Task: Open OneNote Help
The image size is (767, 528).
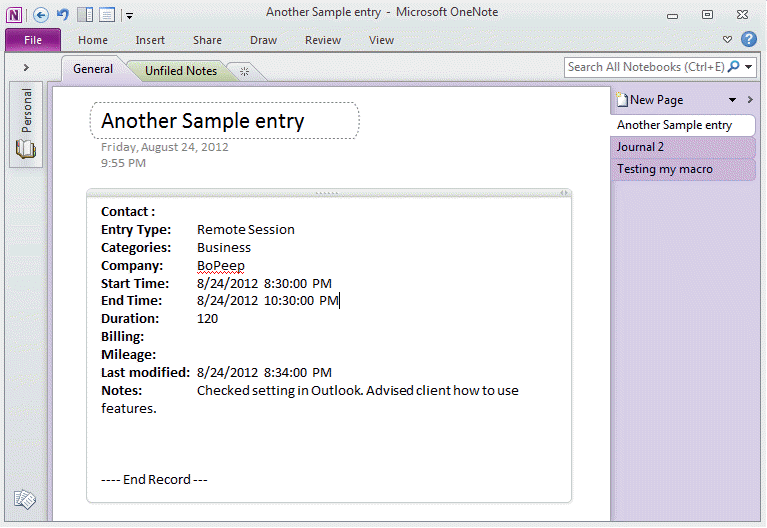Action: click(749, 39)
